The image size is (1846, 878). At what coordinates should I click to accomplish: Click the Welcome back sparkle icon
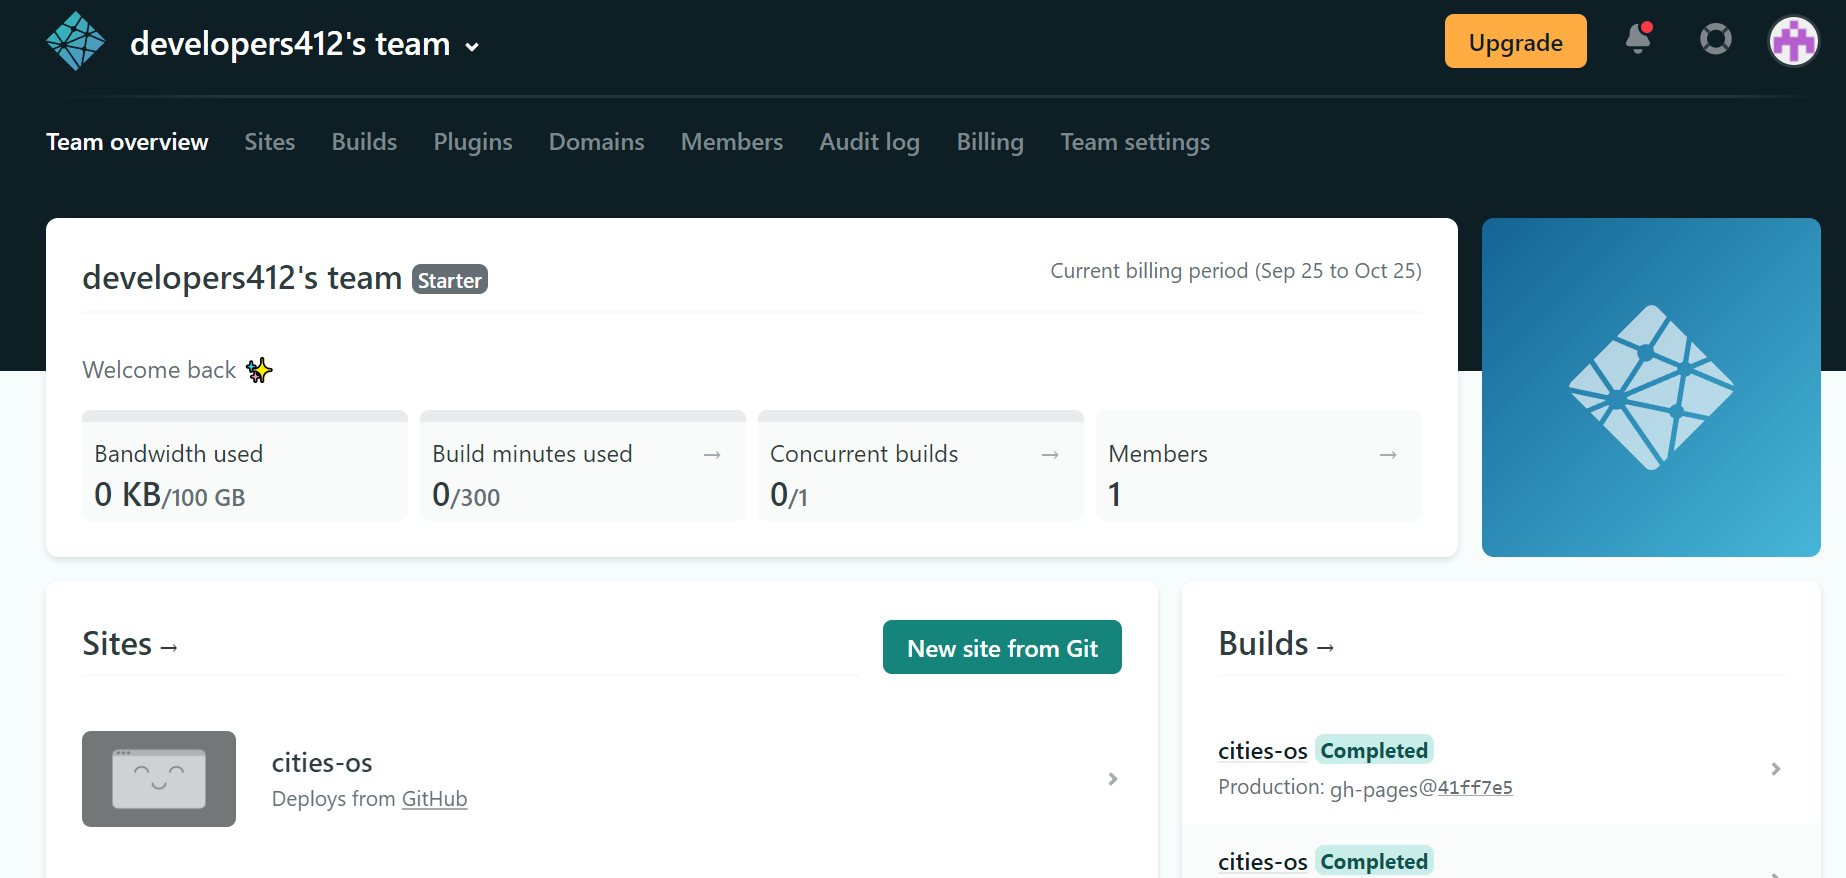coord(259,370)
